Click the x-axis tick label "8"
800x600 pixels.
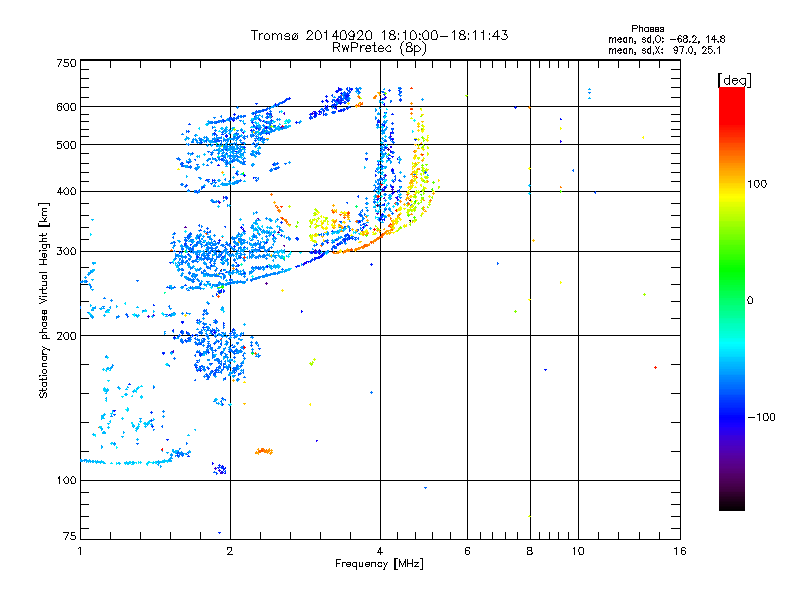point(530,551)
